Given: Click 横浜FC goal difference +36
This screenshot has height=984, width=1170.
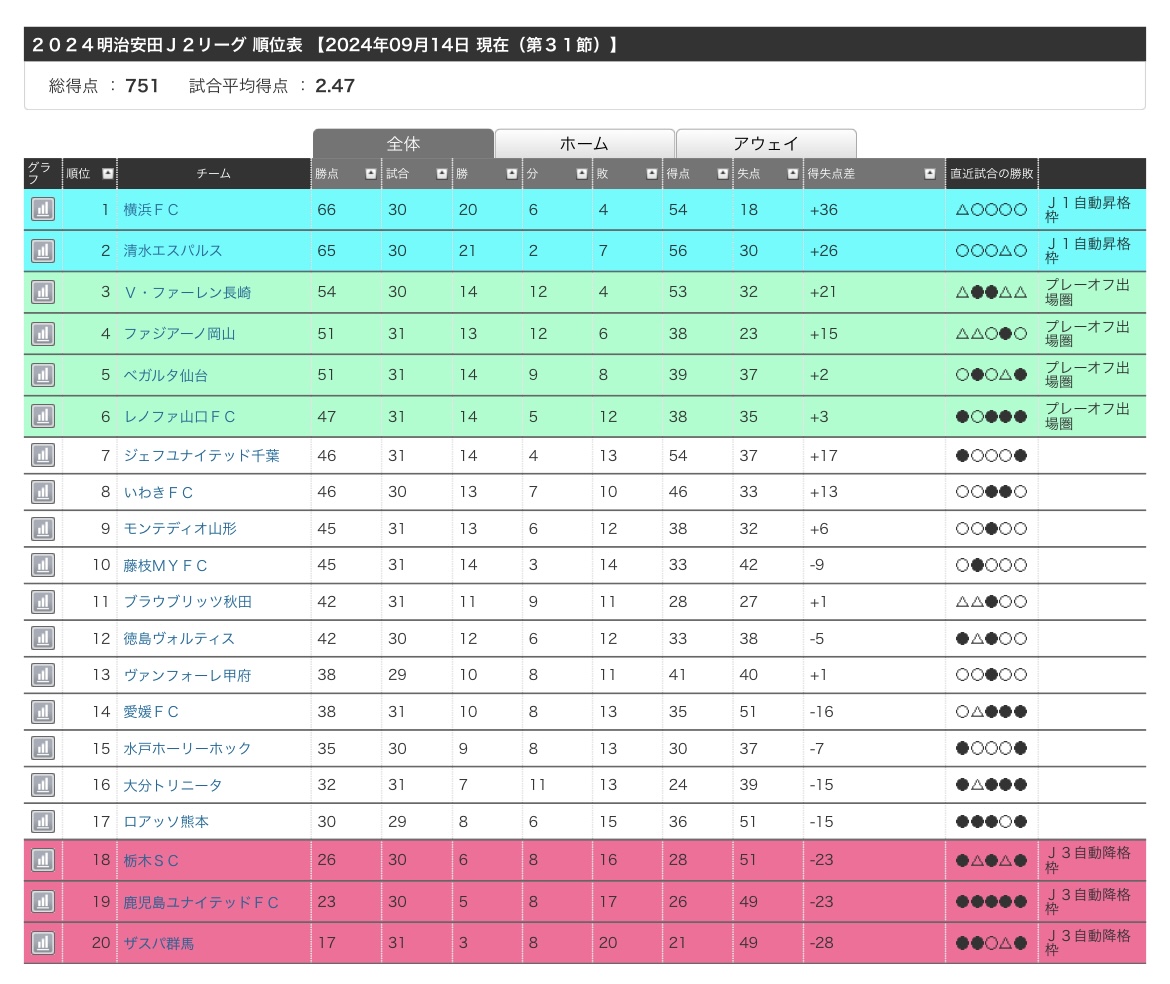Looking at the screenshot, I should pyautogui.click(x=824, y=210).
